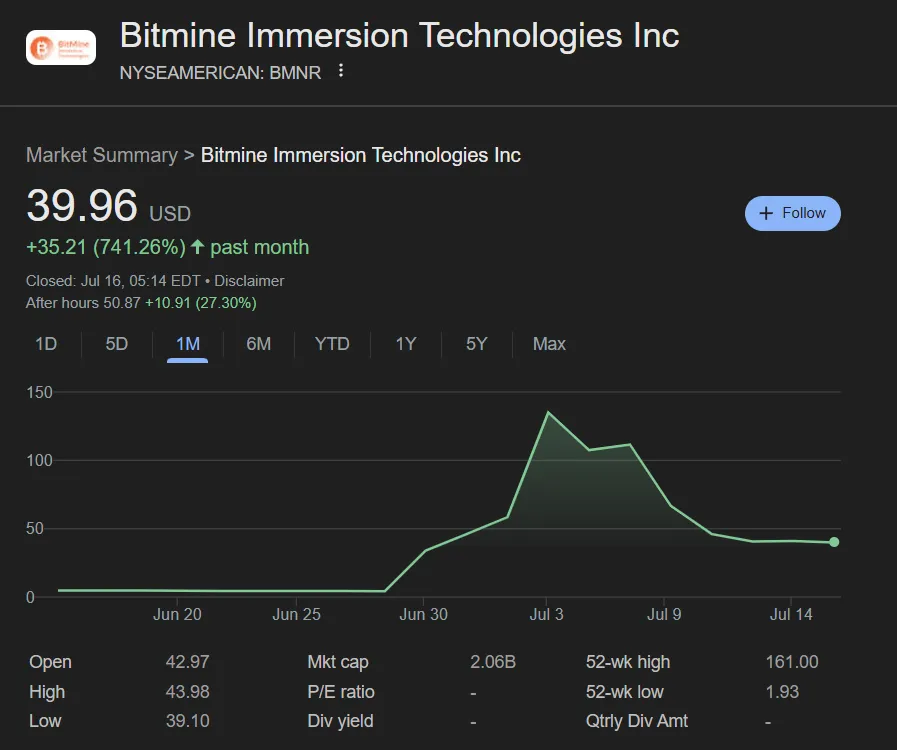This screenshot has width=897, height=750.
Task: Select the green endpoint dot on the chart
Action: pyautogui.click(x=834, y=542)
